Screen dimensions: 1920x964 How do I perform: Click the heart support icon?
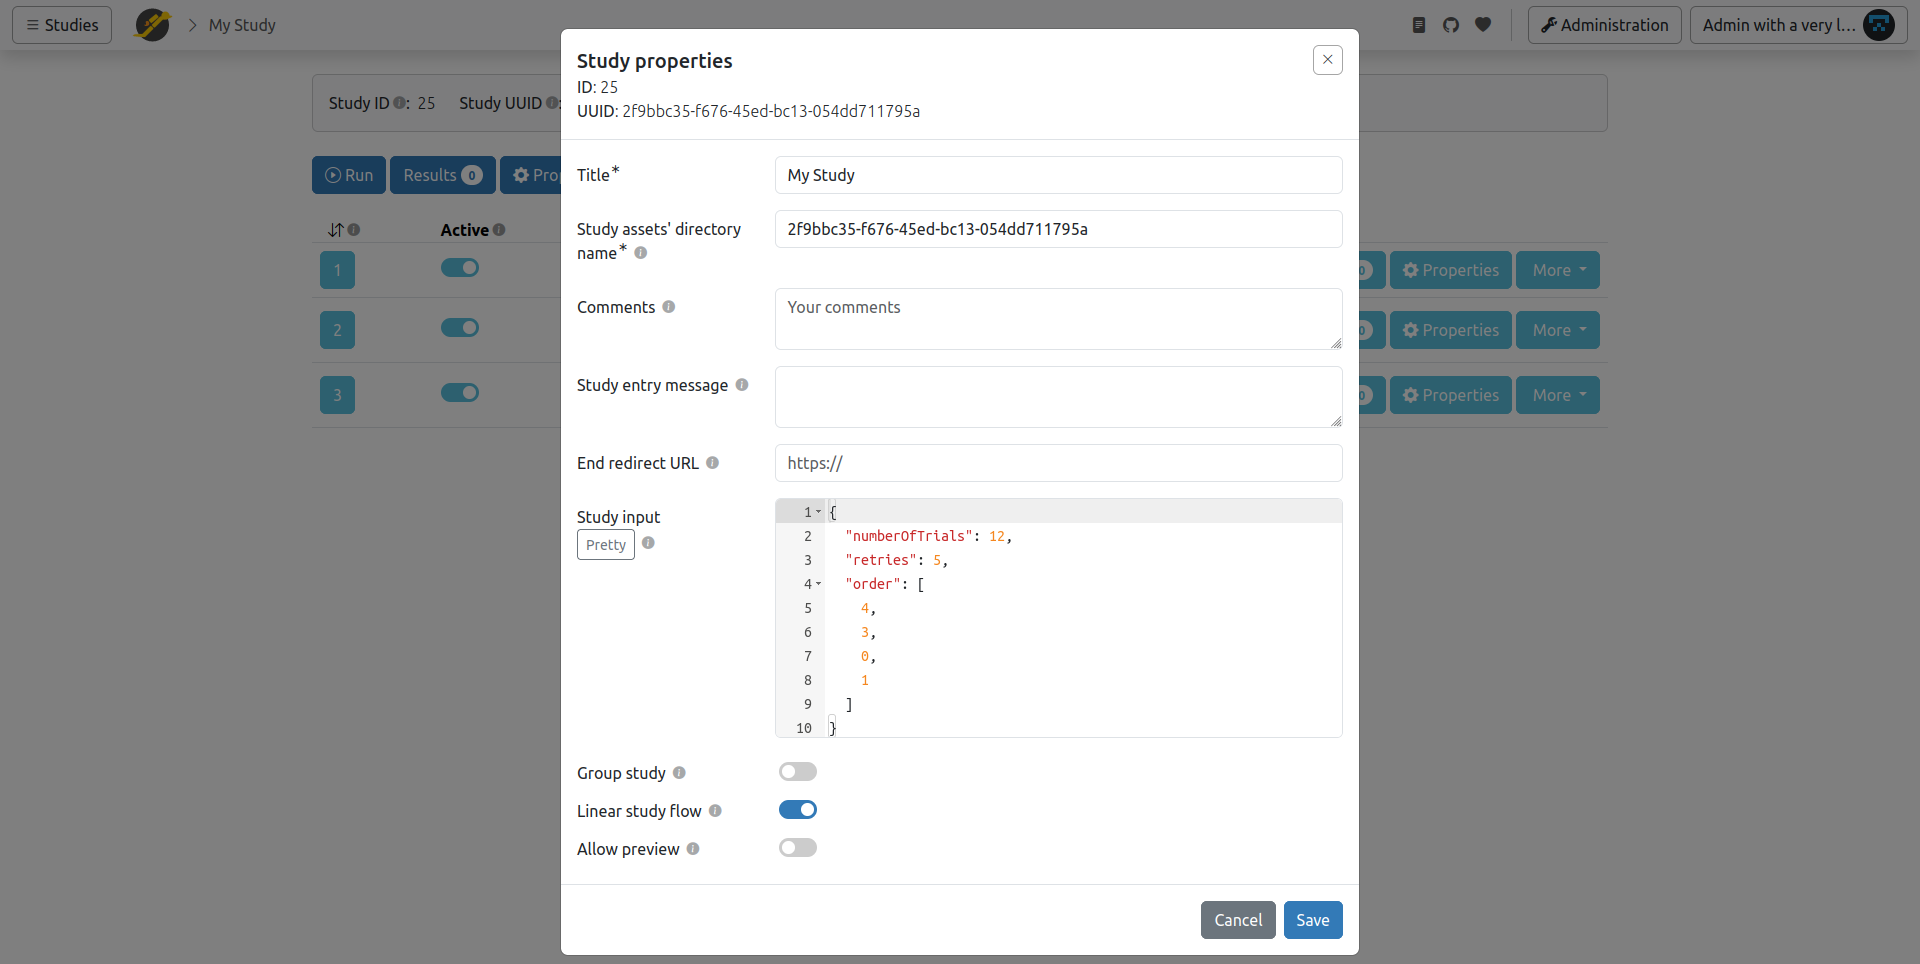coord(1483,25)
